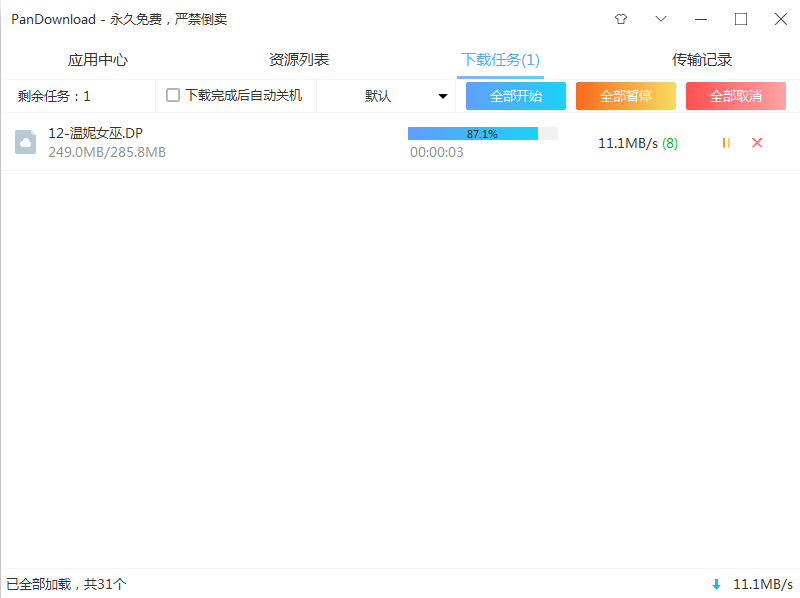Pause the 12-温妮女巫.DP download

(x=726, y=143)
